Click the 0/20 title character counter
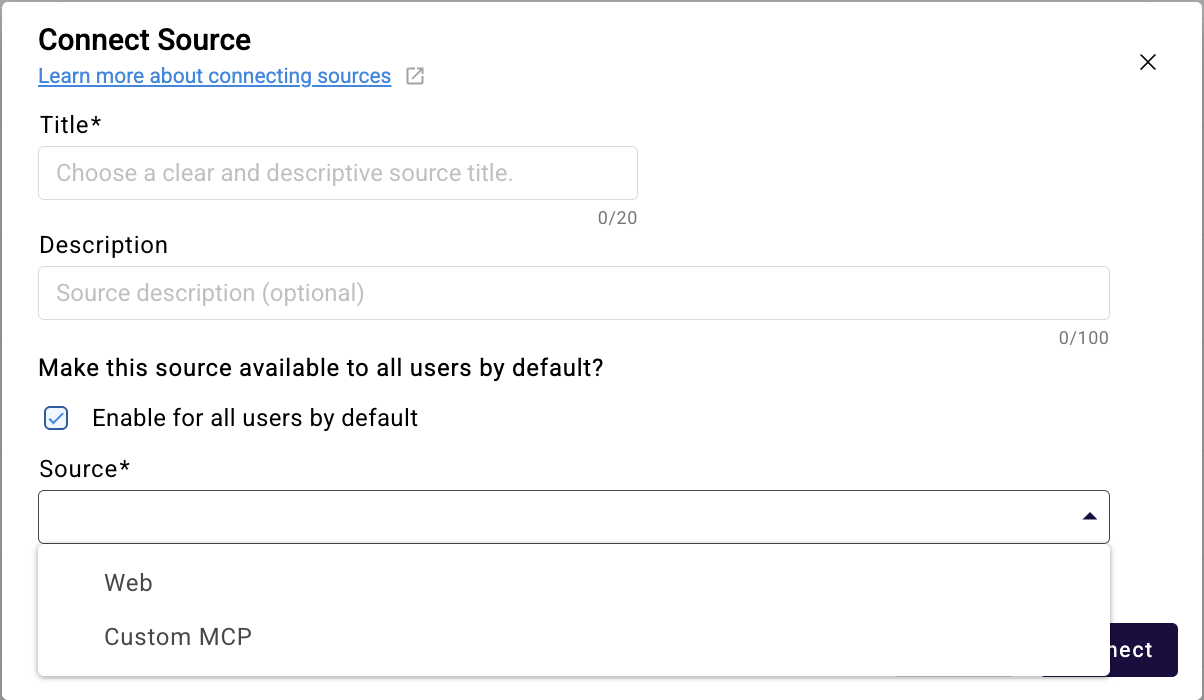 click(617, 218)
